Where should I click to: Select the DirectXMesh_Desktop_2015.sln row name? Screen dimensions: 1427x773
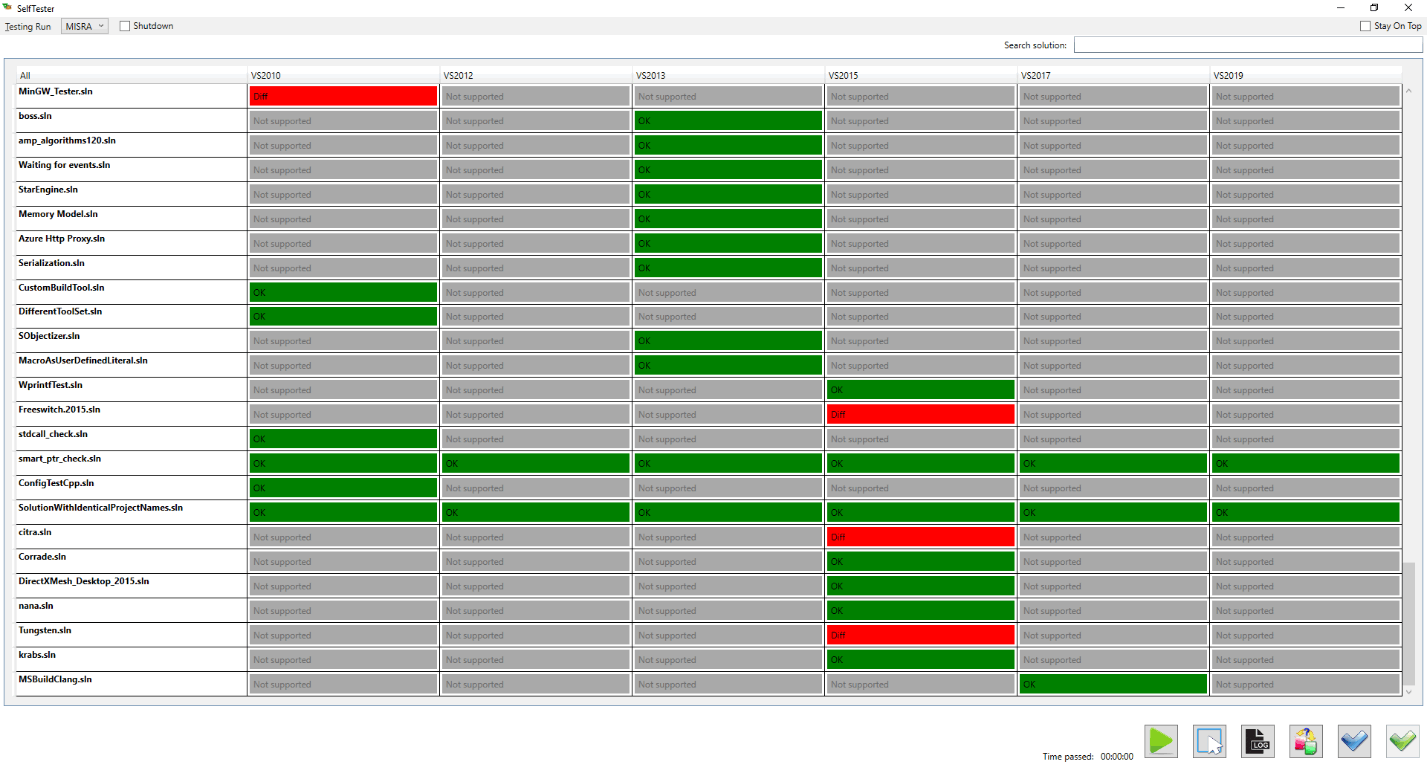pyautogui.click(x=84, y=581)
